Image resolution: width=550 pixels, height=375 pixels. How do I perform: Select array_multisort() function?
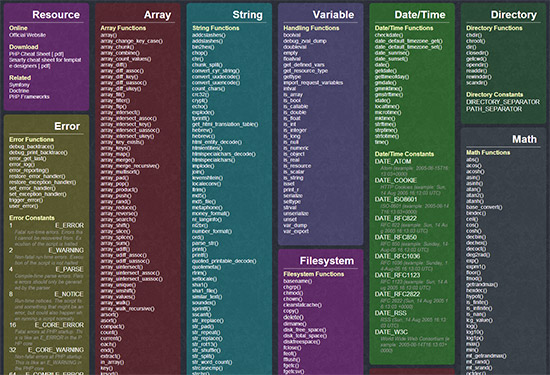(x=120, y=172)
